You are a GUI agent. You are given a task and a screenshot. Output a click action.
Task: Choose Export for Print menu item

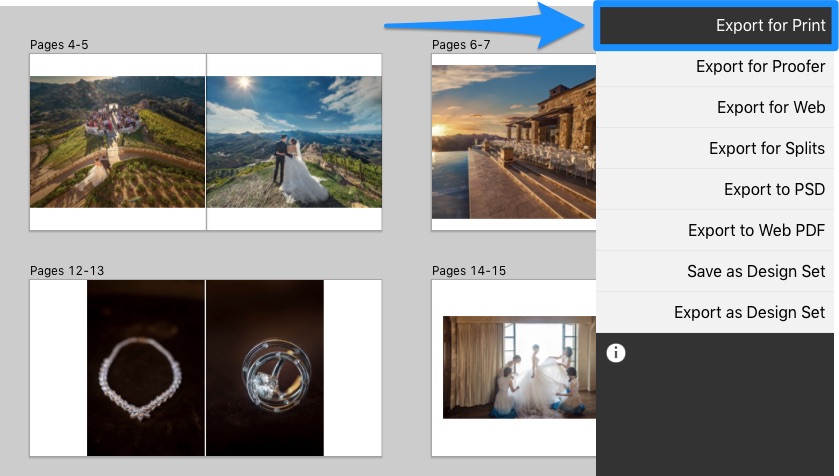tap(715, 25)
